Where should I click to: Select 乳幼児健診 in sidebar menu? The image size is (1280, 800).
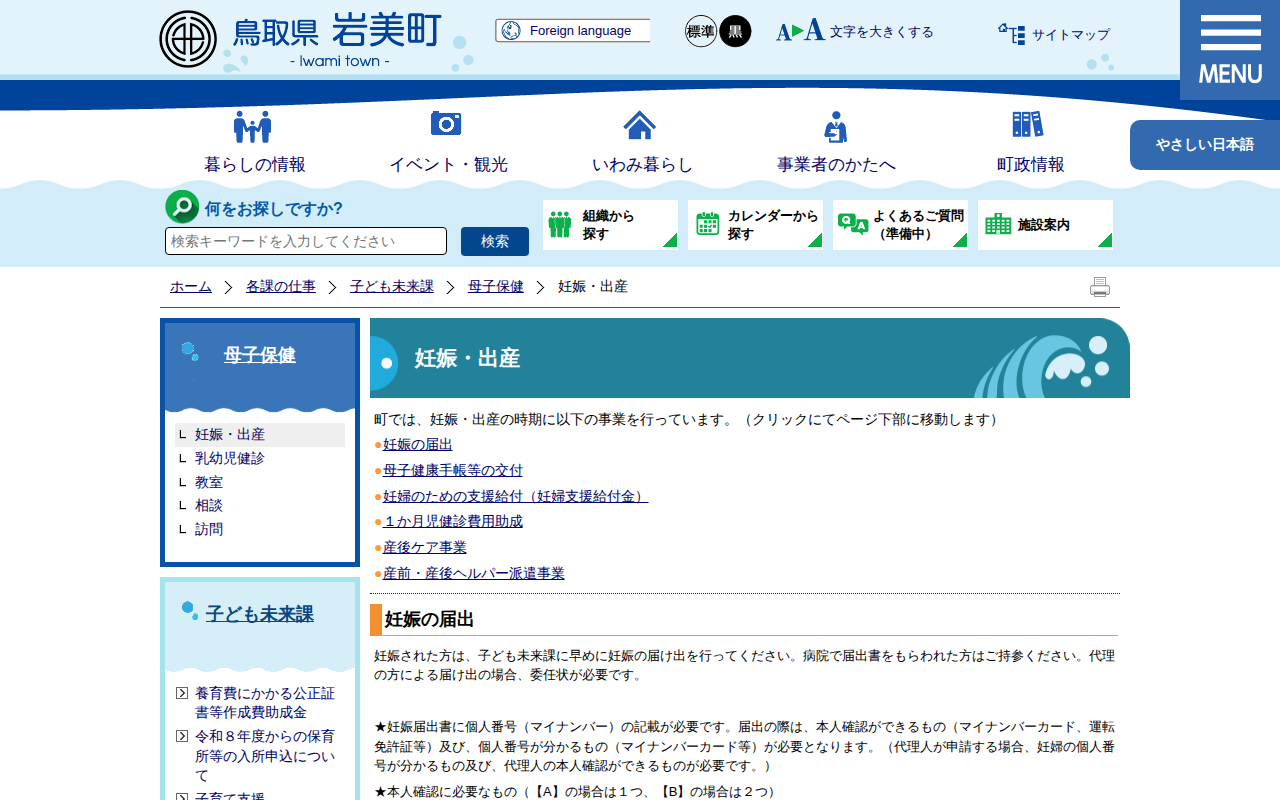tap(230, 458)
